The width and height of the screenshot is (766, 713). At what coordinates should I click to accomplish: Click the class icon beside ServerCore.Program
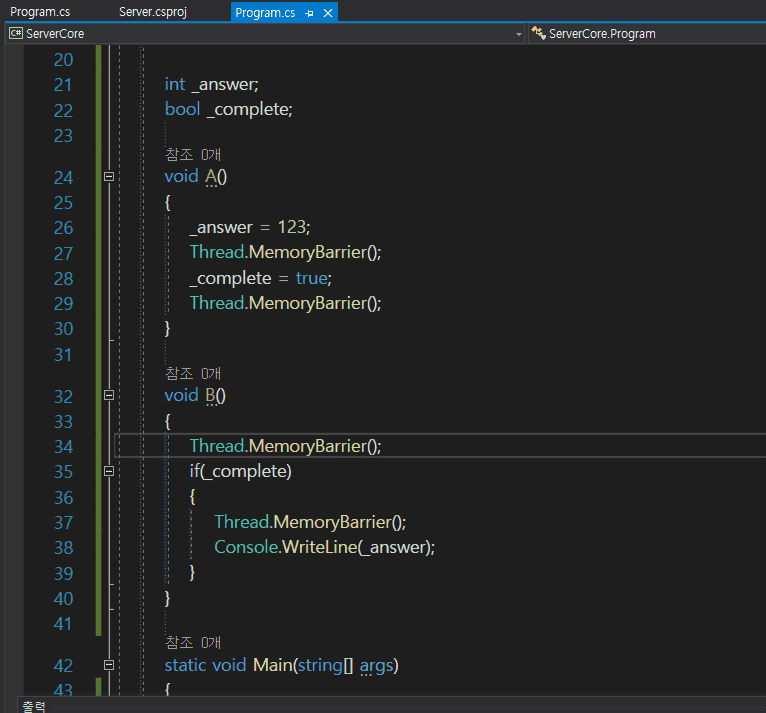[538, 34]
